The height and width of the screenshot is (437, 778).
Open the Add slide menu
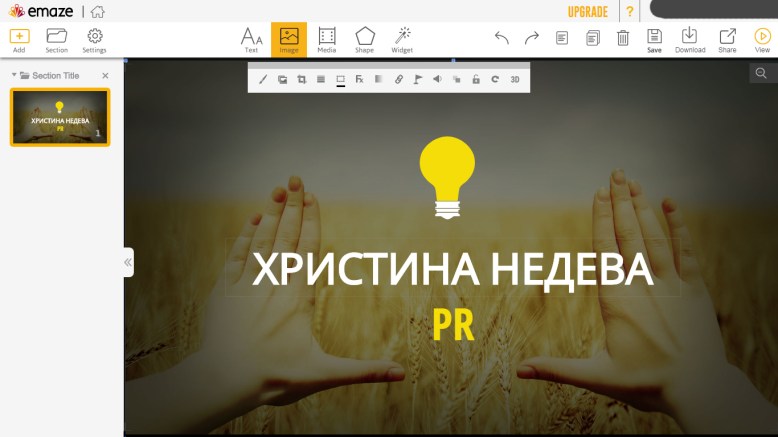(x=19, y=40)
